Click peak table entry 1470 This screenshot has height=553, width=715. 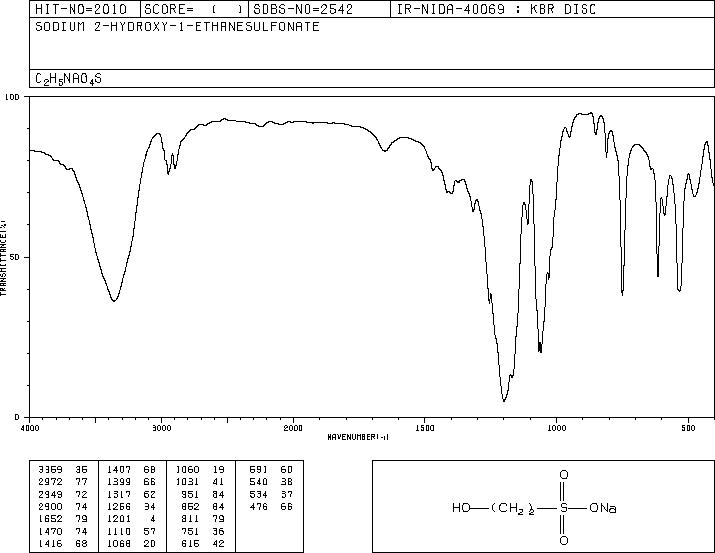51,532
